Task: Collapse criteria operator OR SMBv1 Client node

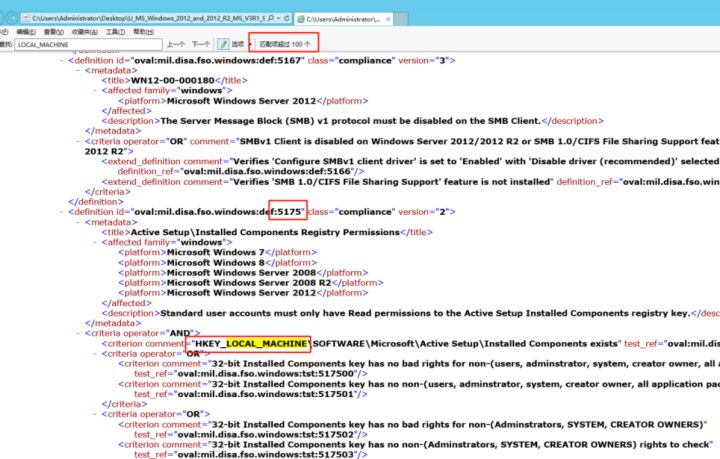Action: pos(79,141)
